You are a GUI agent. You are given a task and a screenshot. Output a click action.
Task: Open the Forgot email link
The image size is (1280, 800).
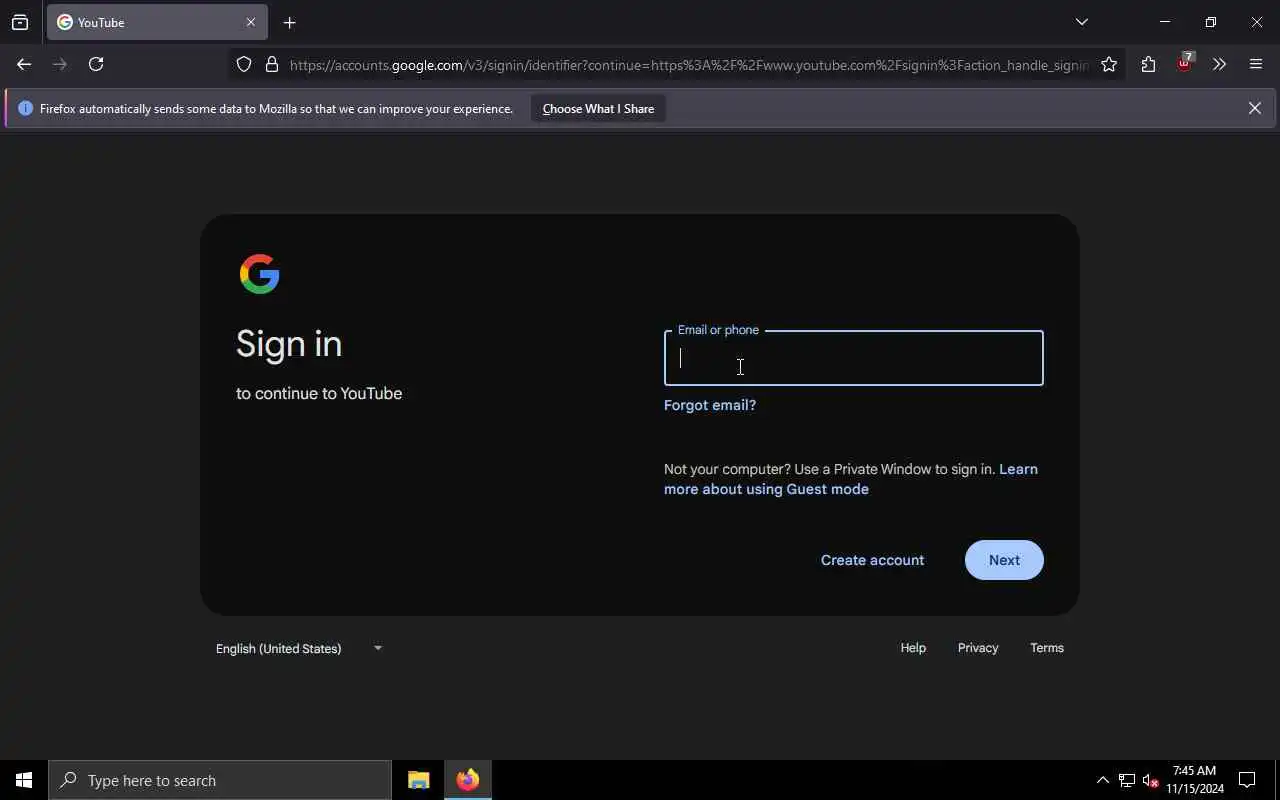click(710, 405)
